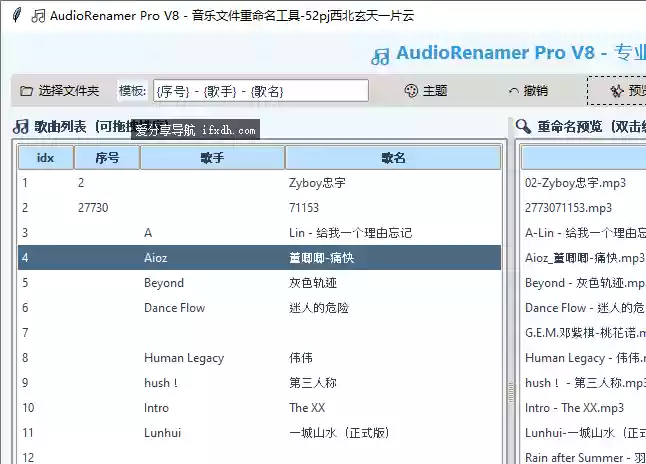646x464 pixels.
Task: Select preview entry Intro - The XX.mp3
Action: click(x=575, y=408)
